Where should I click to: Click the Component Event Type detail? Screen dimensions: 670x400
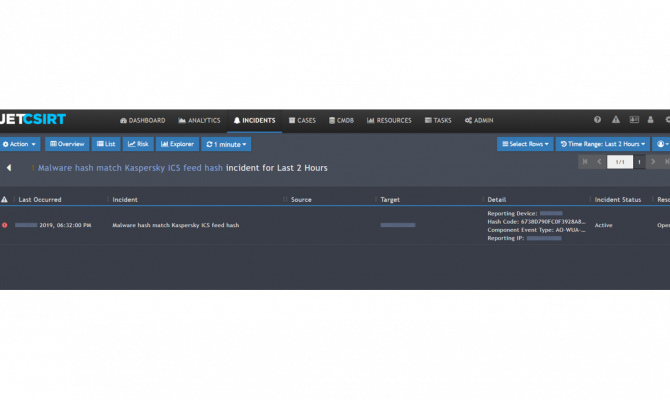(x=536, y=230)
